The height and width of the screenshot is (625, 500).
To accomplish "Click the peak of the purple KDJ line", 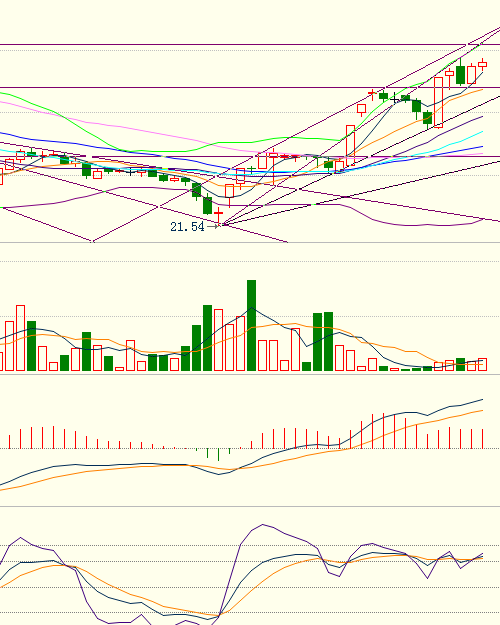I will click(262, 525).
